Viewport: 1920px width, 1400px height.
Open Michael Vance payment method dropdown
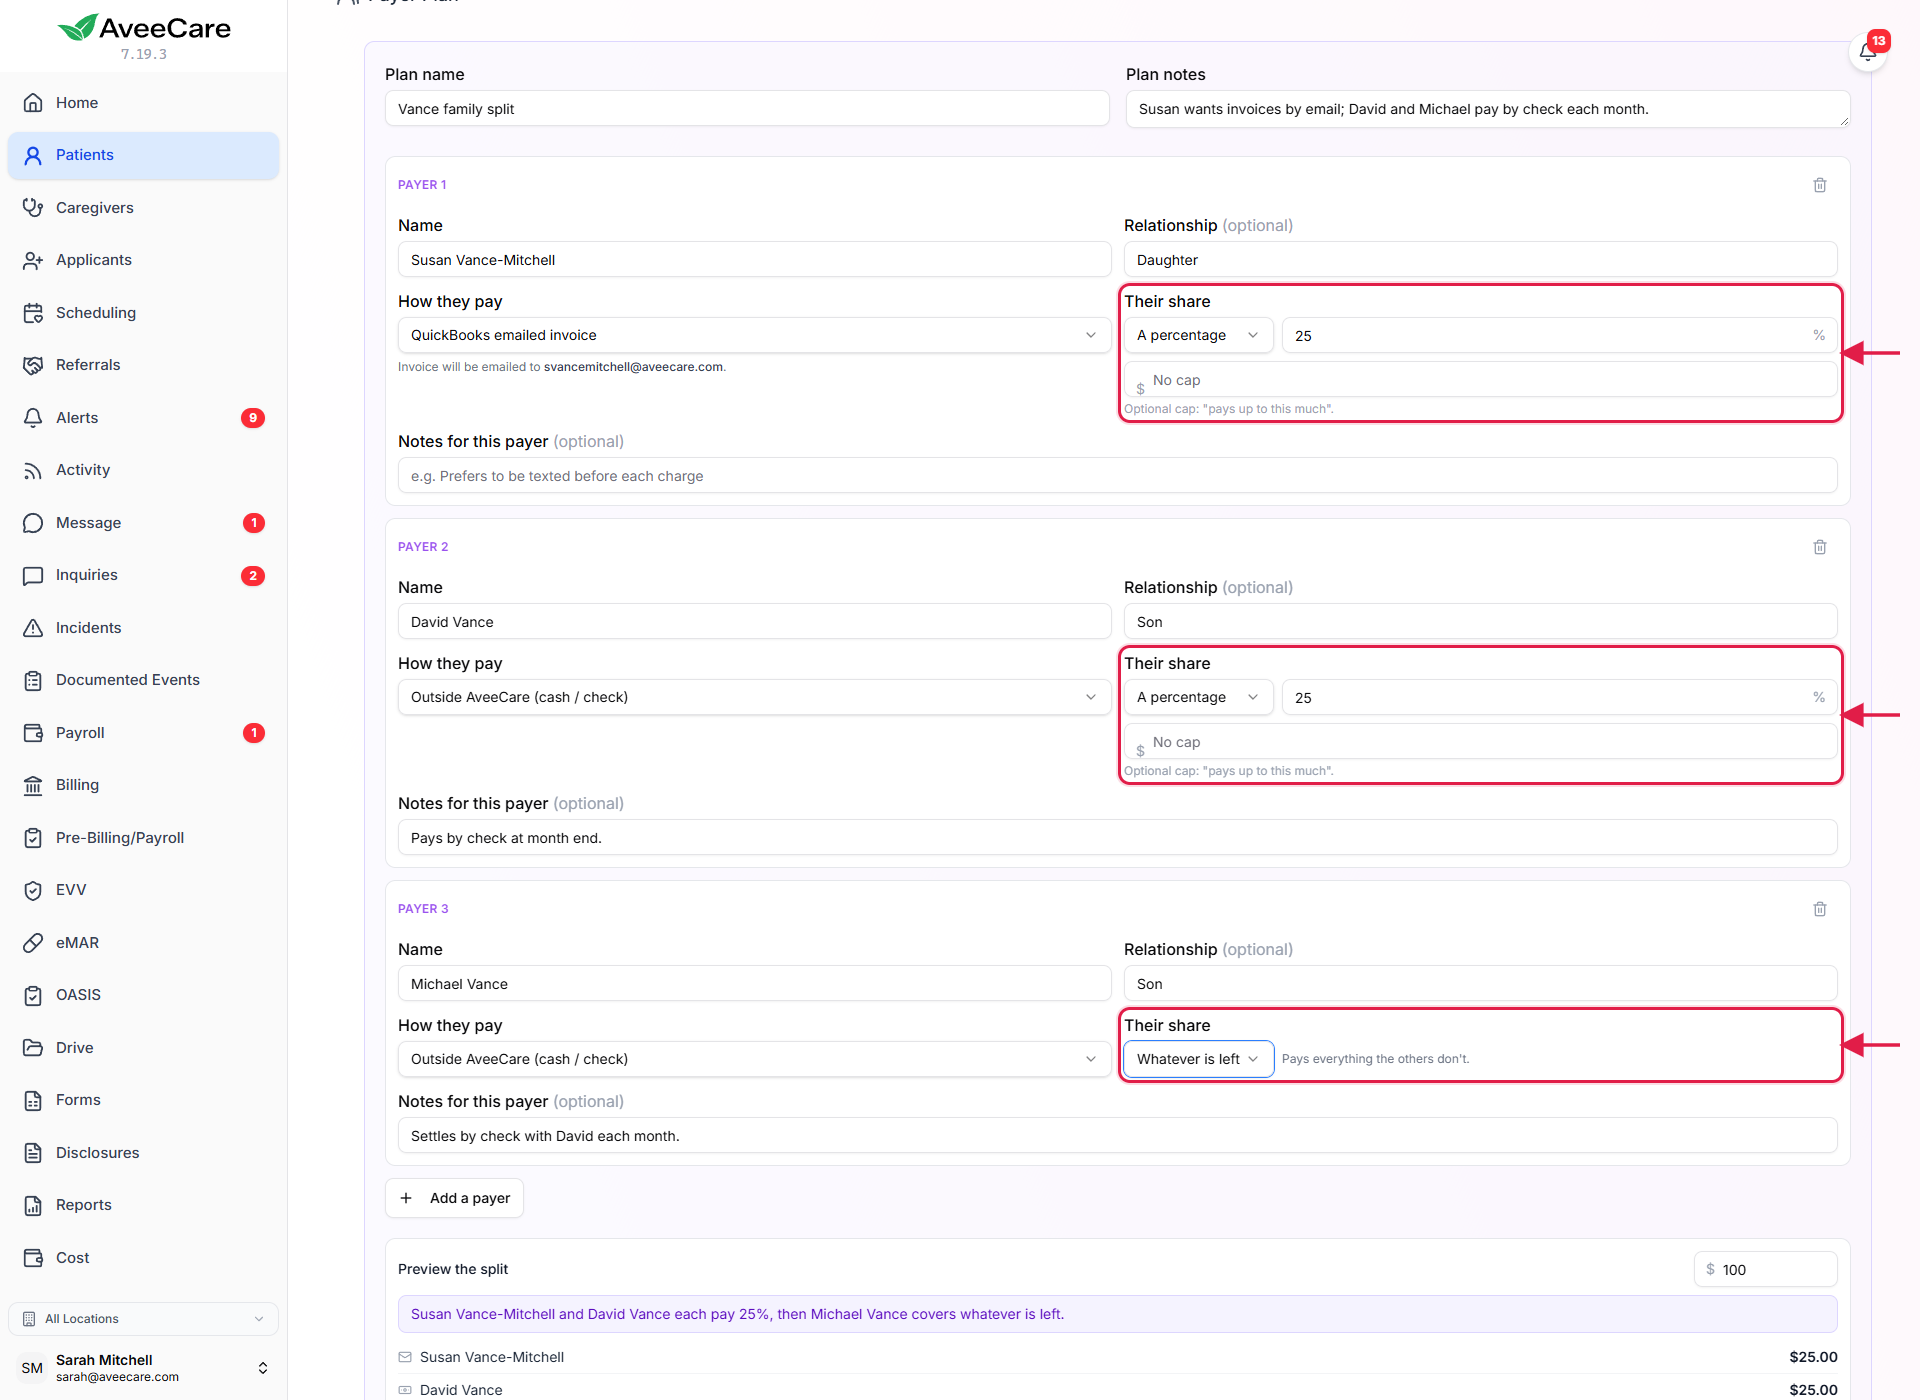pos(754,1059)
